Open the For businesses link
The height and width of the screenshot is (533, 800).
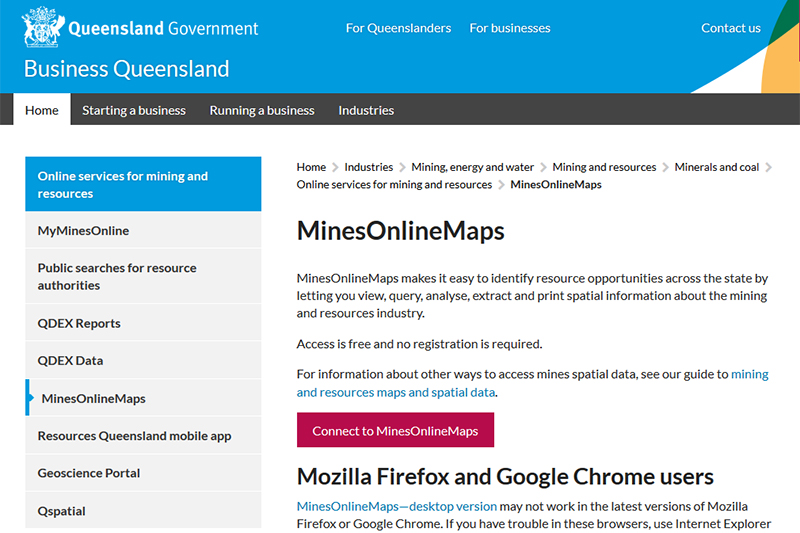pyautogui.click(x=509, y=28)
